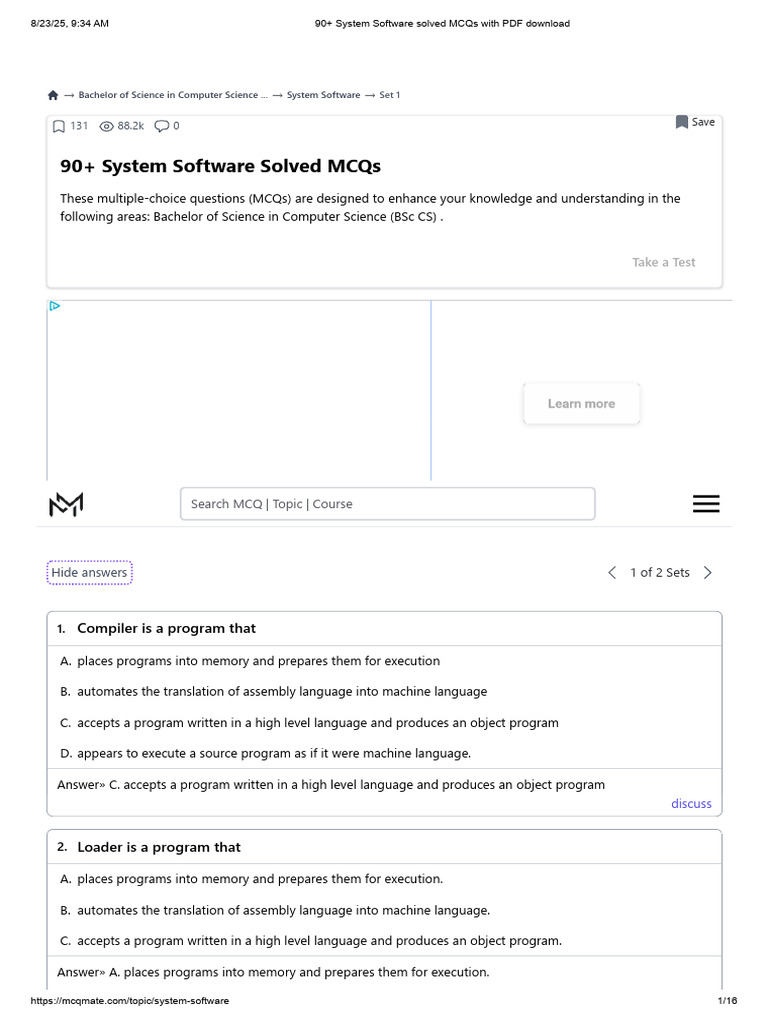Go to the next set arrow

[708, 573]
